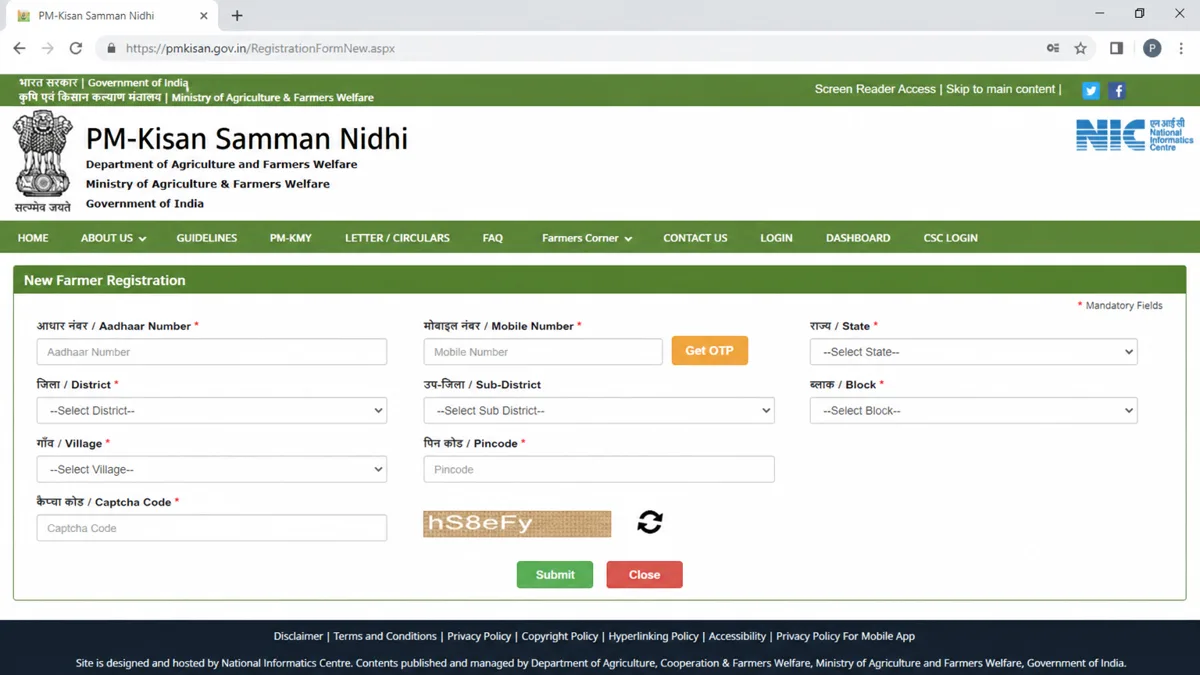1200x675 pixels.
Task: Open LOGIN menu item
Action: [x=776, y=238]
